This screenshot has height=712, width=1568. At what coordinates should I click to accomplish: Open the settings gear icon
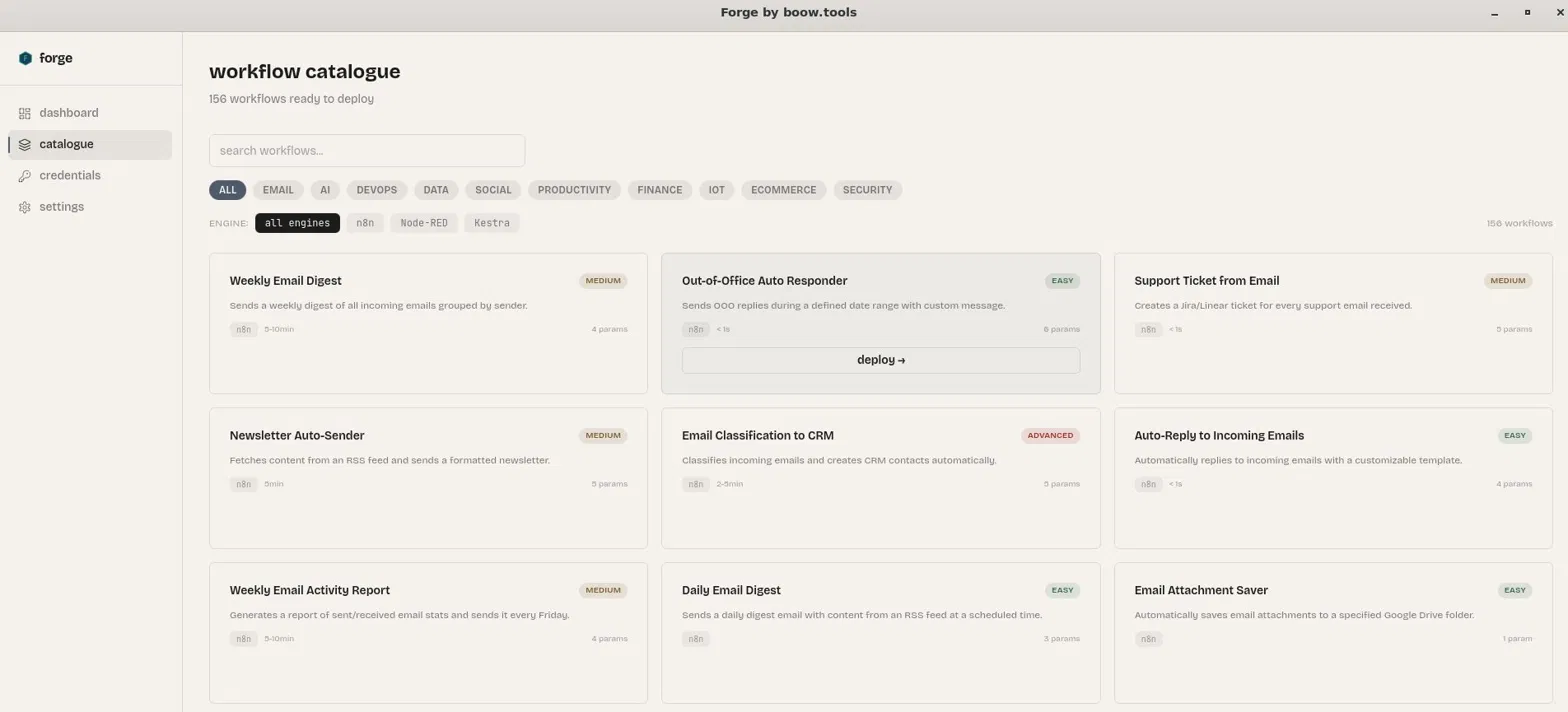tap(25, 207)
